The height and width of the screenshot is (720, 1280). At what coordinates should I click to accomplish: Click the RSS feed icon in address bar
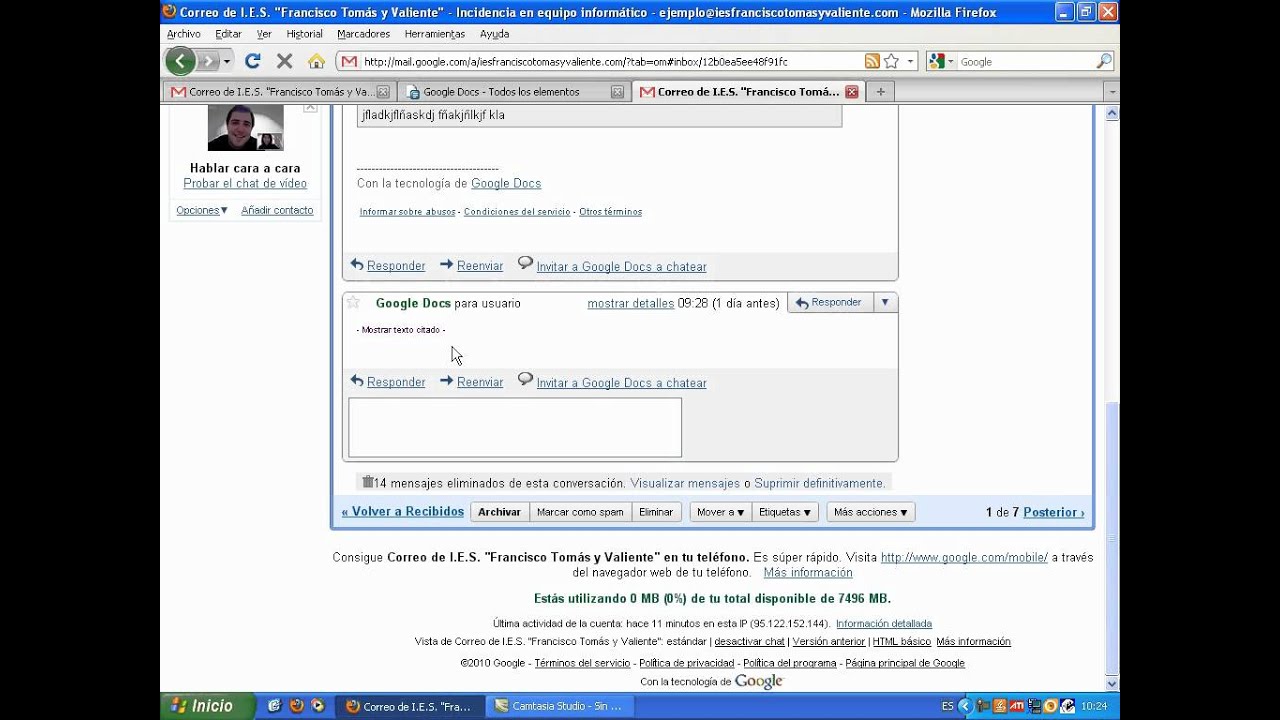(872, 61)
